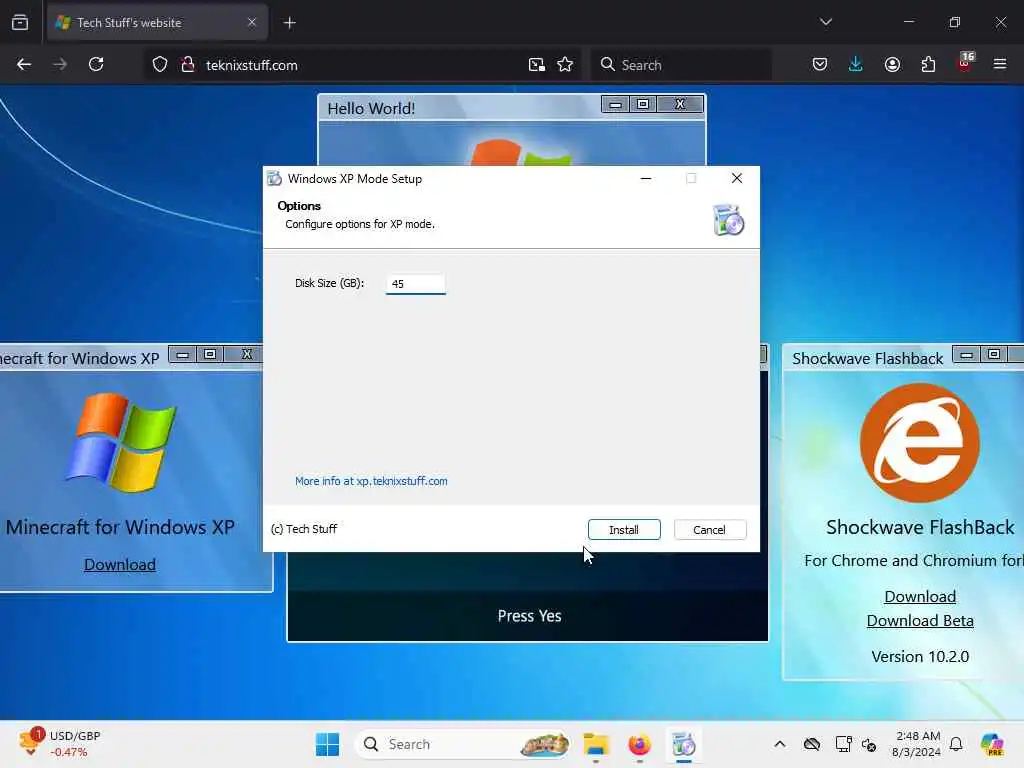The height and width of the screenshot is (768, 1024).
Task: Minimize the Shockwave Flashback panel
Action: click(967, 355)
